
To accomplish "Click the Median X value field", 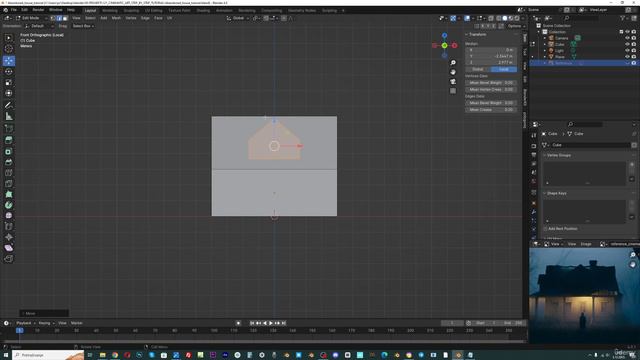I will [x=491, y=49].
